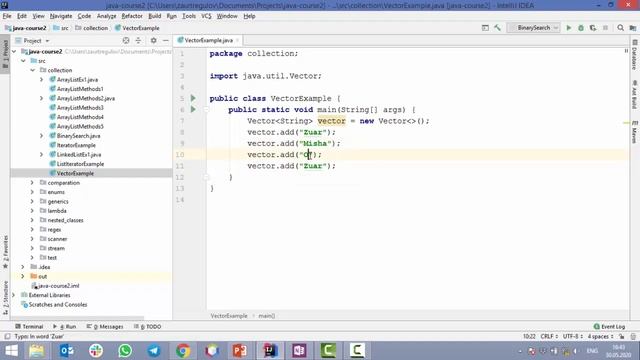Open the CRLF line separator selector

[x=549, y=336]
